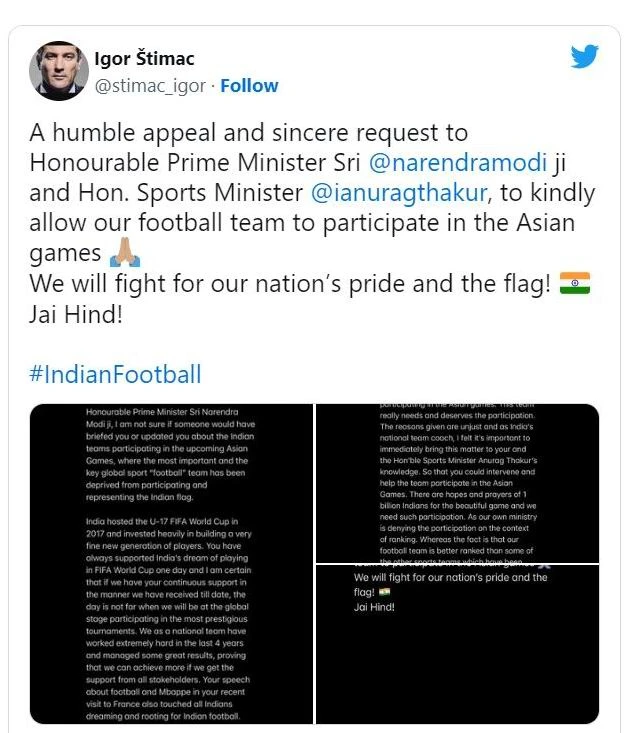Screen dimensions: 624x733
Task: Open the top-right attached image
Action: [457, 482]
